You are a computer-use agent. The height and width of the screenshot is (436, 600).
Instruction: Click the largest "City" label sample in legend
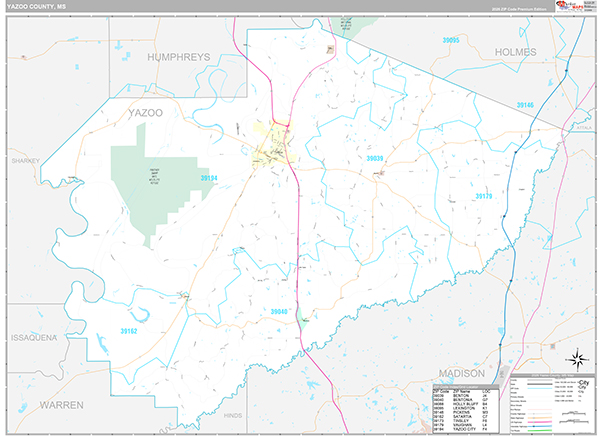tap(584, 382)
